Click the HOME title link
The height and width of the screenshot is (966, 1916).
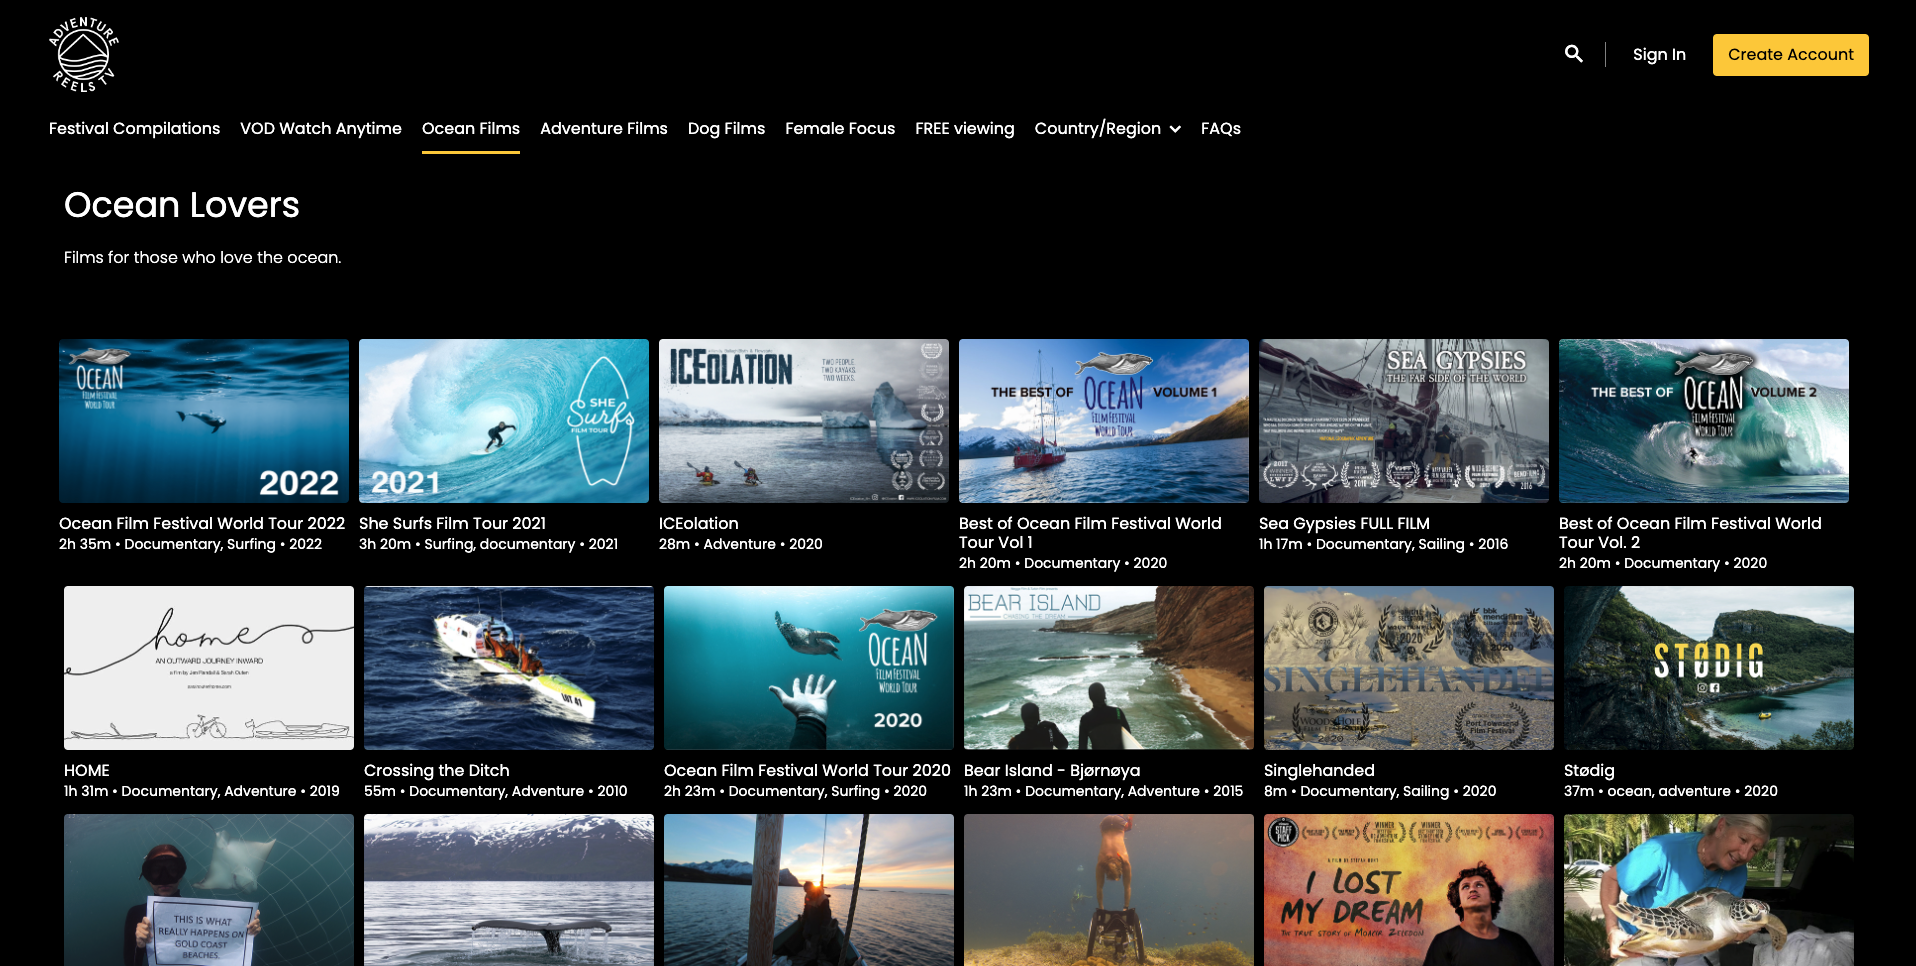pyautogui.click(x=87, y=770)
